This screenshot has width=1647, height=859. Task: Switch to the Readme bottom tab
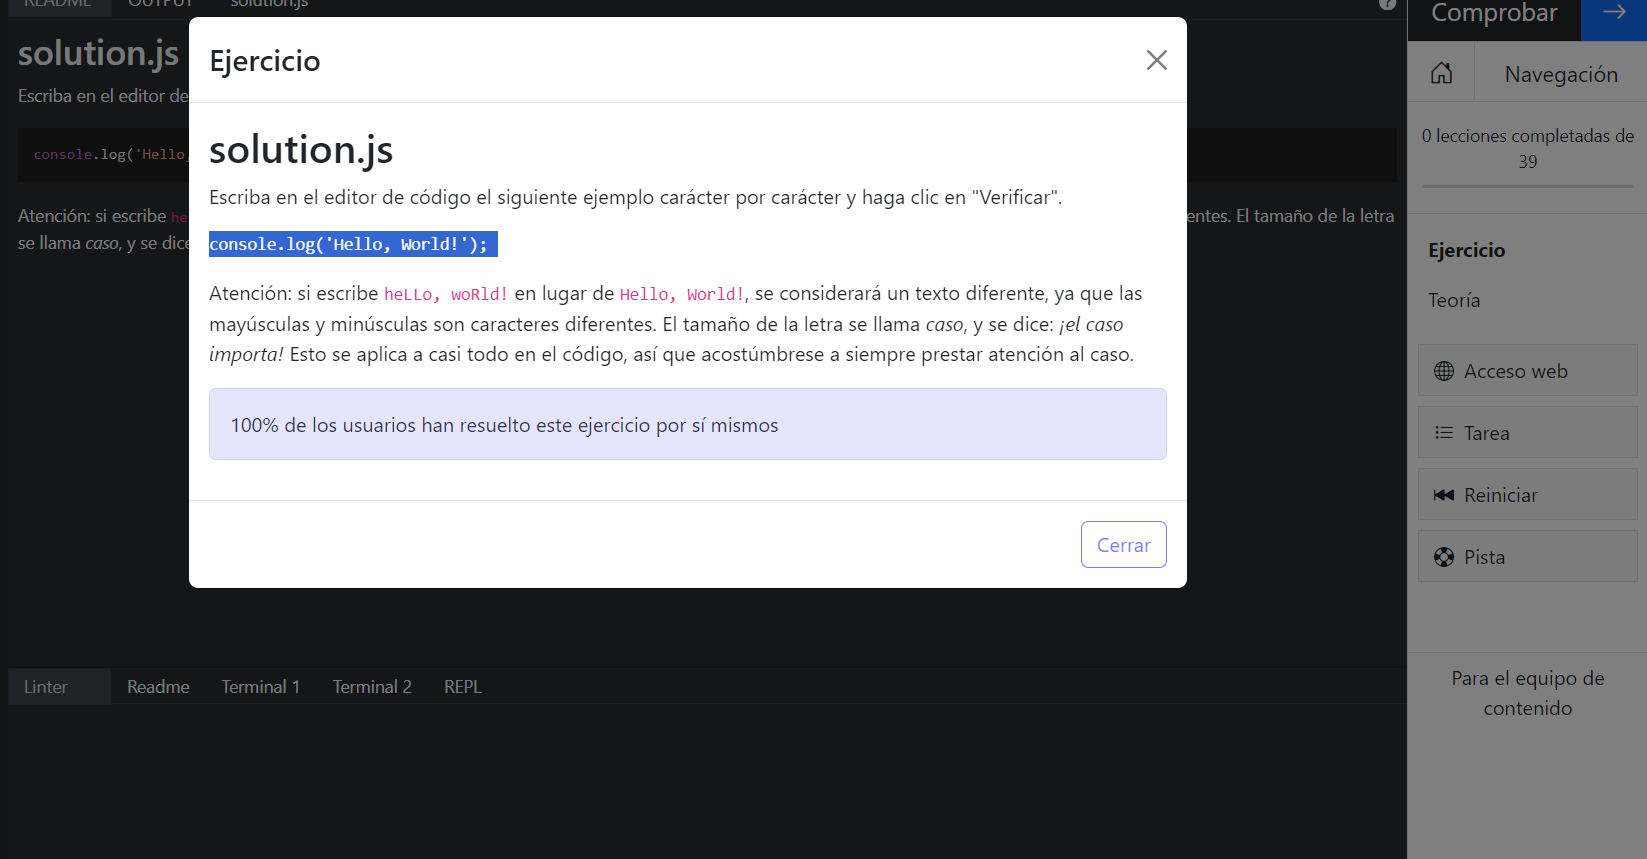coord(158,687)
